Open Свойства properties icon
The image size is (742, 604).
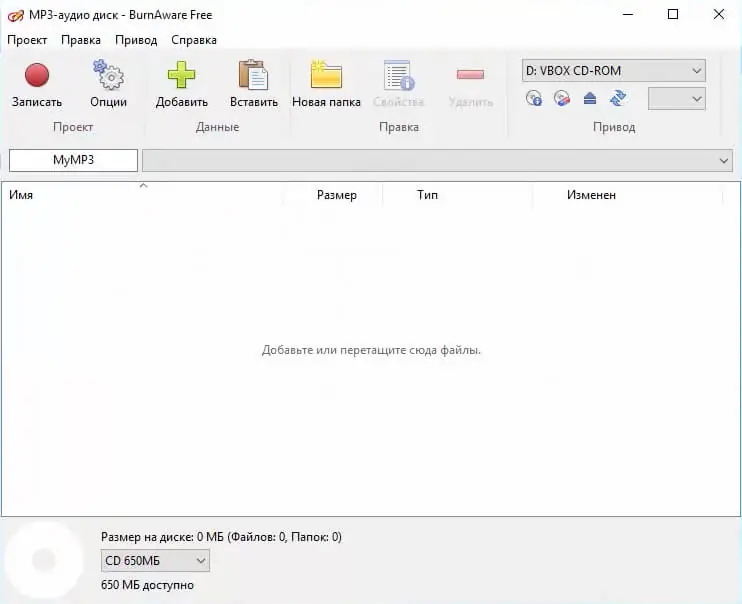[398, 84]
